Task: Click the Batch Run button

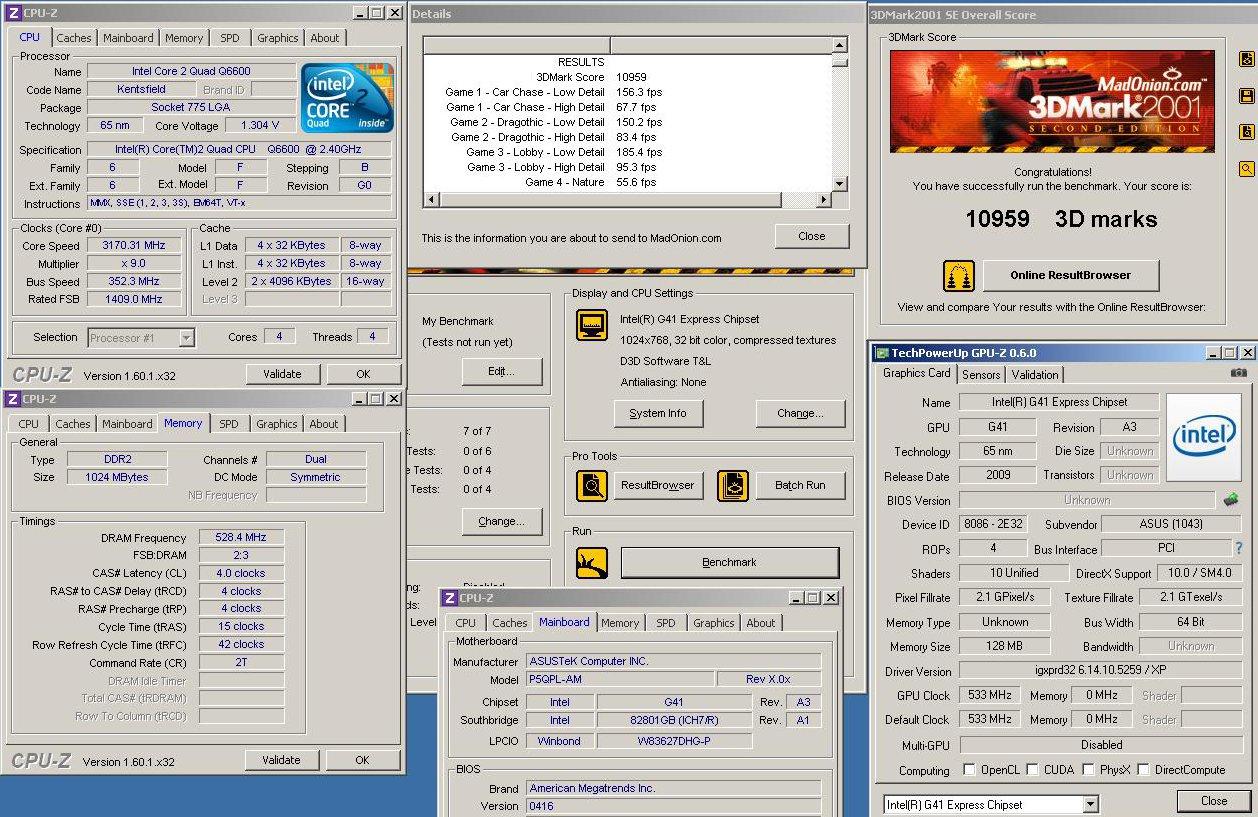Action: click(800, 486)
